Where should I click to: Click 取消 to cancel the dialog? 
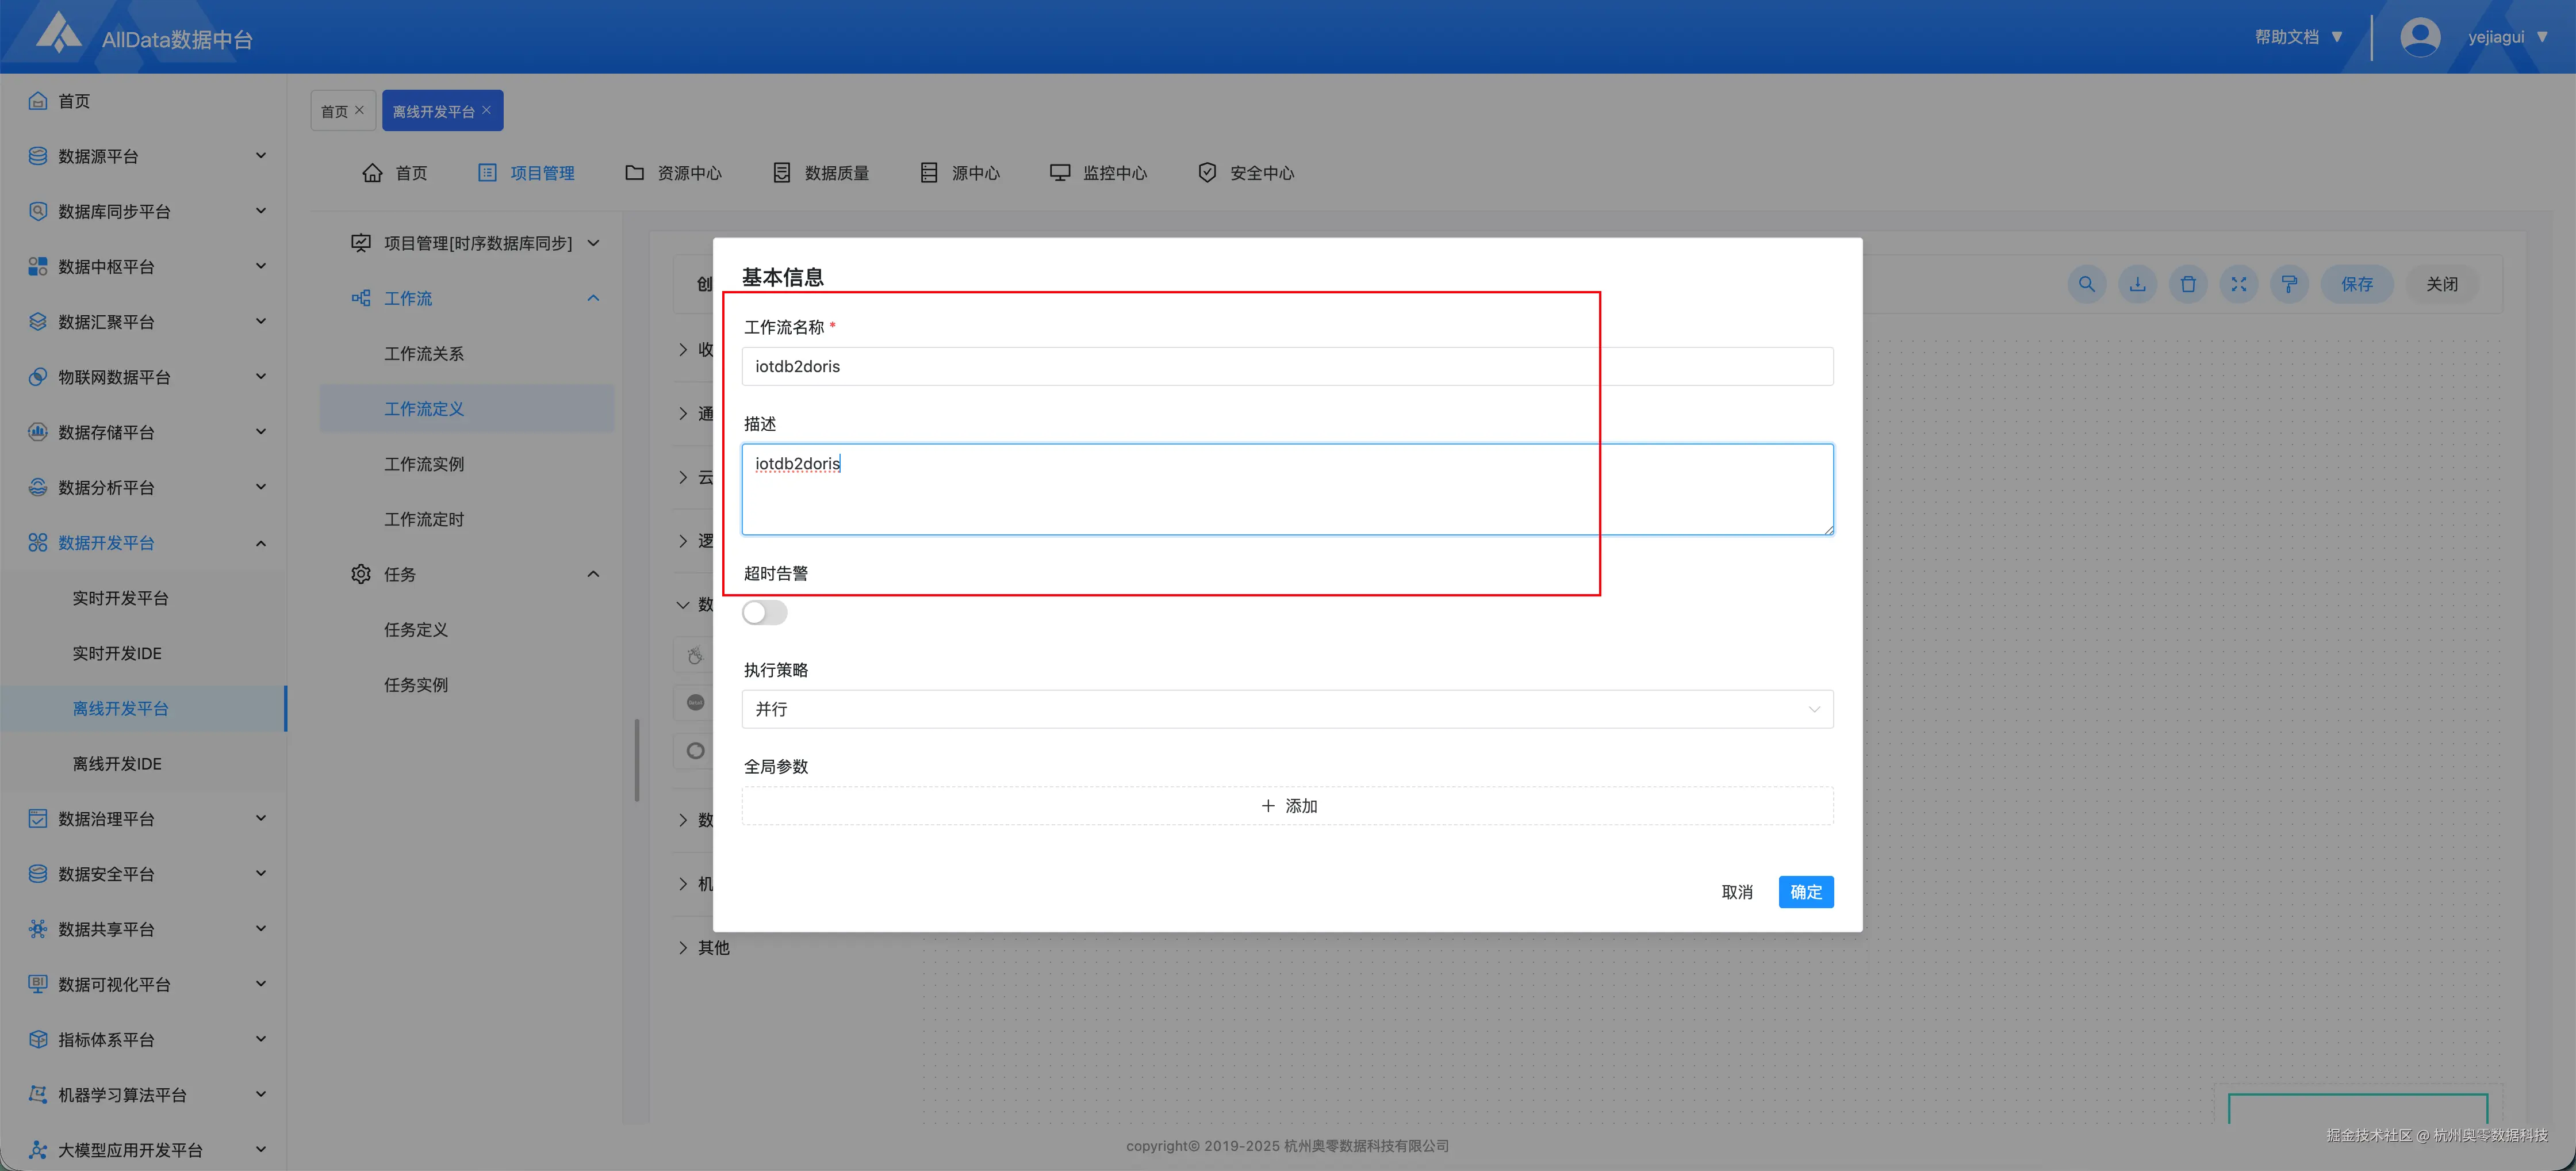[1737, 892]
